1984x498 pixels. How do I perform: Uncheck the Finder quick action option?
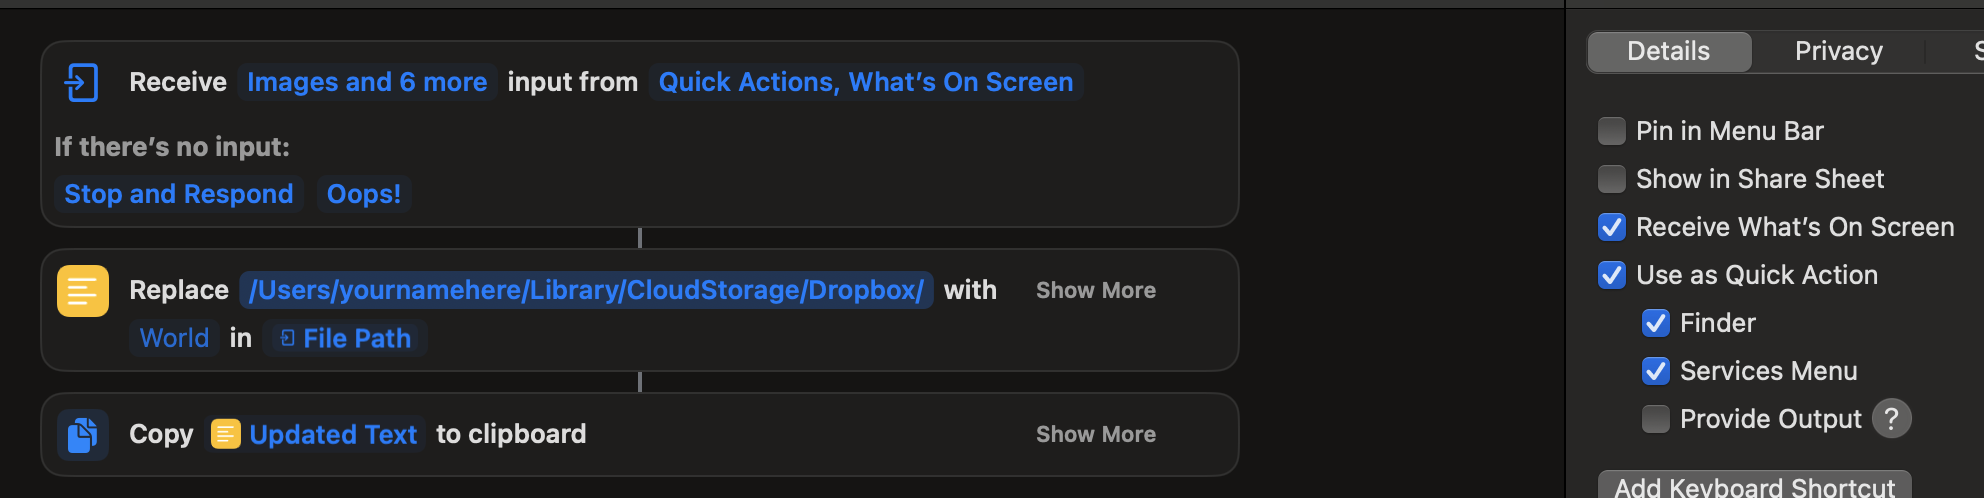(1656, 323)
